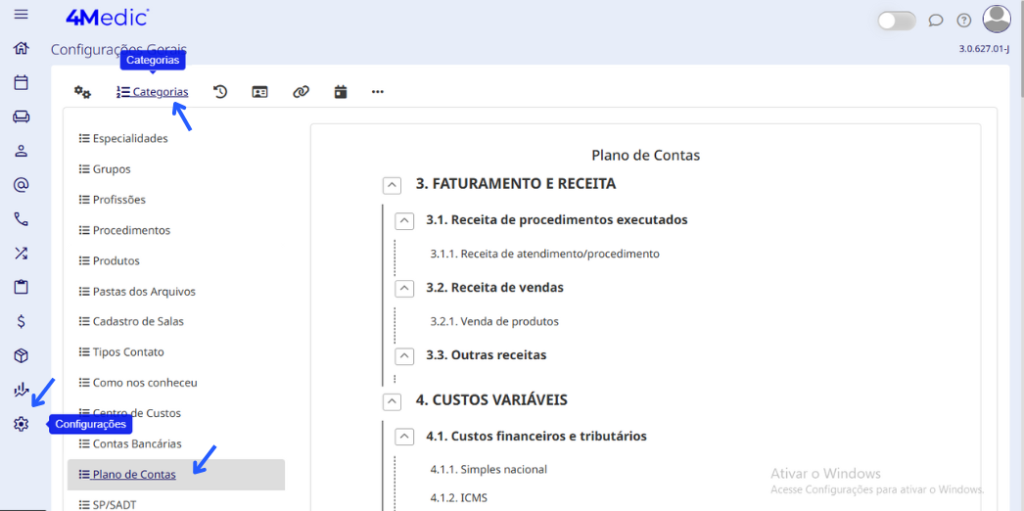Open the history clock icon in the toolbar
This screenshot has width=1024, height=511.
point(220,92)
